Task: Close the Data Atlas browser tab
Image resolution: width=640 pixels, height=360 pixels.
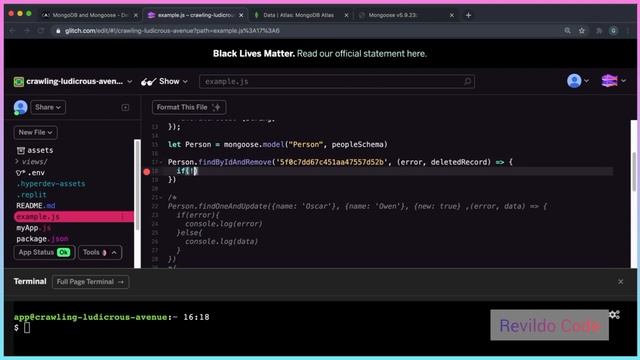Action: 347,15
